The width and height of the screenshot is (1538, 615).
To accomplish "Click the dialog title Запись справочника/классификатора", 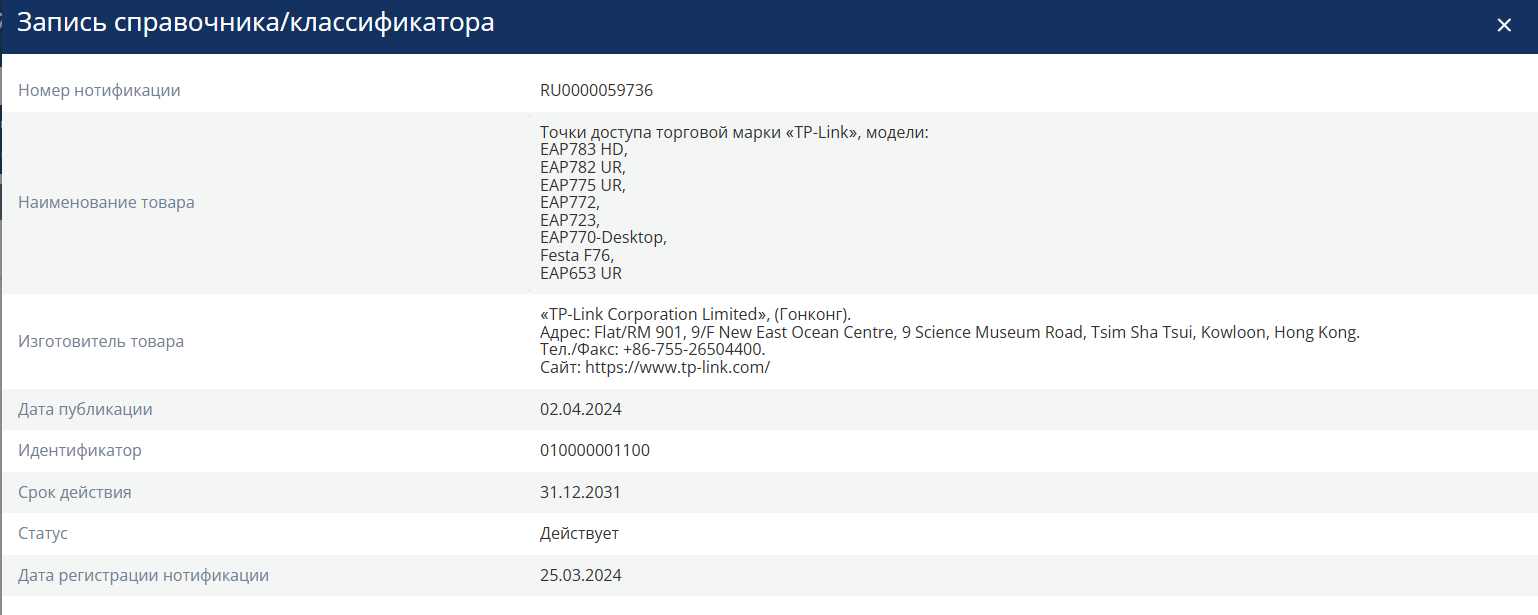I will [256, 23].
